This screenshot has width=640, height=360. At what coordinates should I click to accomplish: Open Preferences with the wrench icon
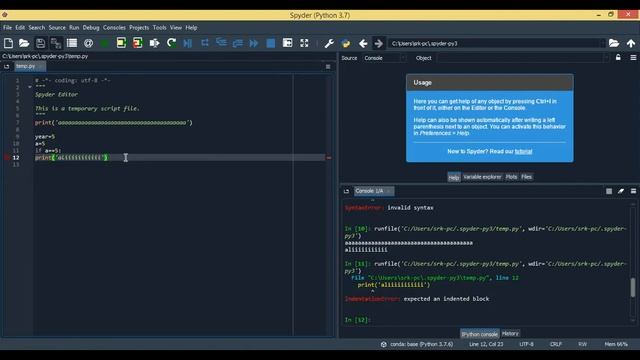(329, 43)
